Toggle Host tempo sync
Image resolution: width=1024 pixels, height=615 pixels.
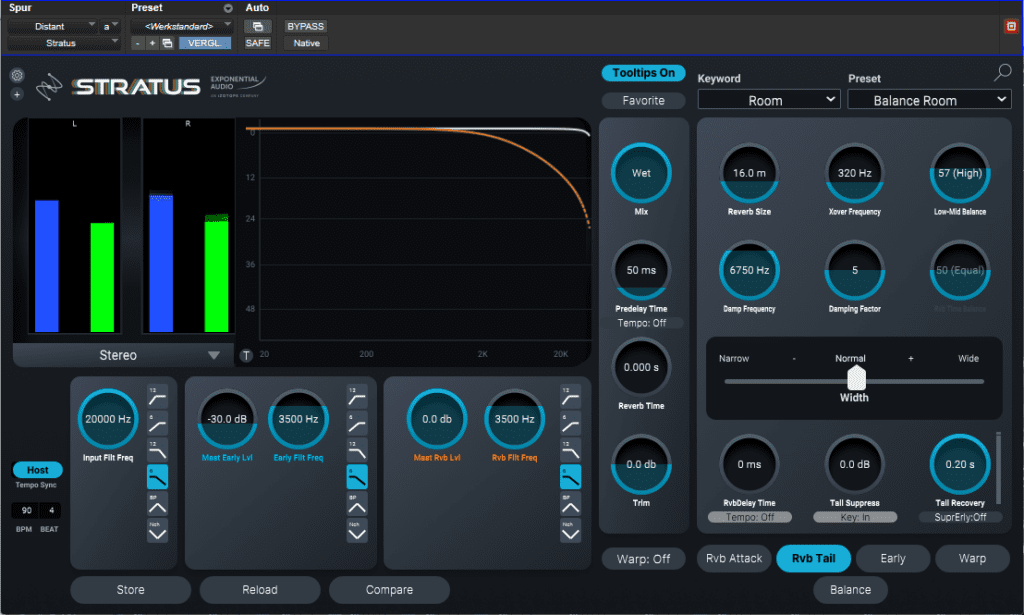[x=37, y=470]
